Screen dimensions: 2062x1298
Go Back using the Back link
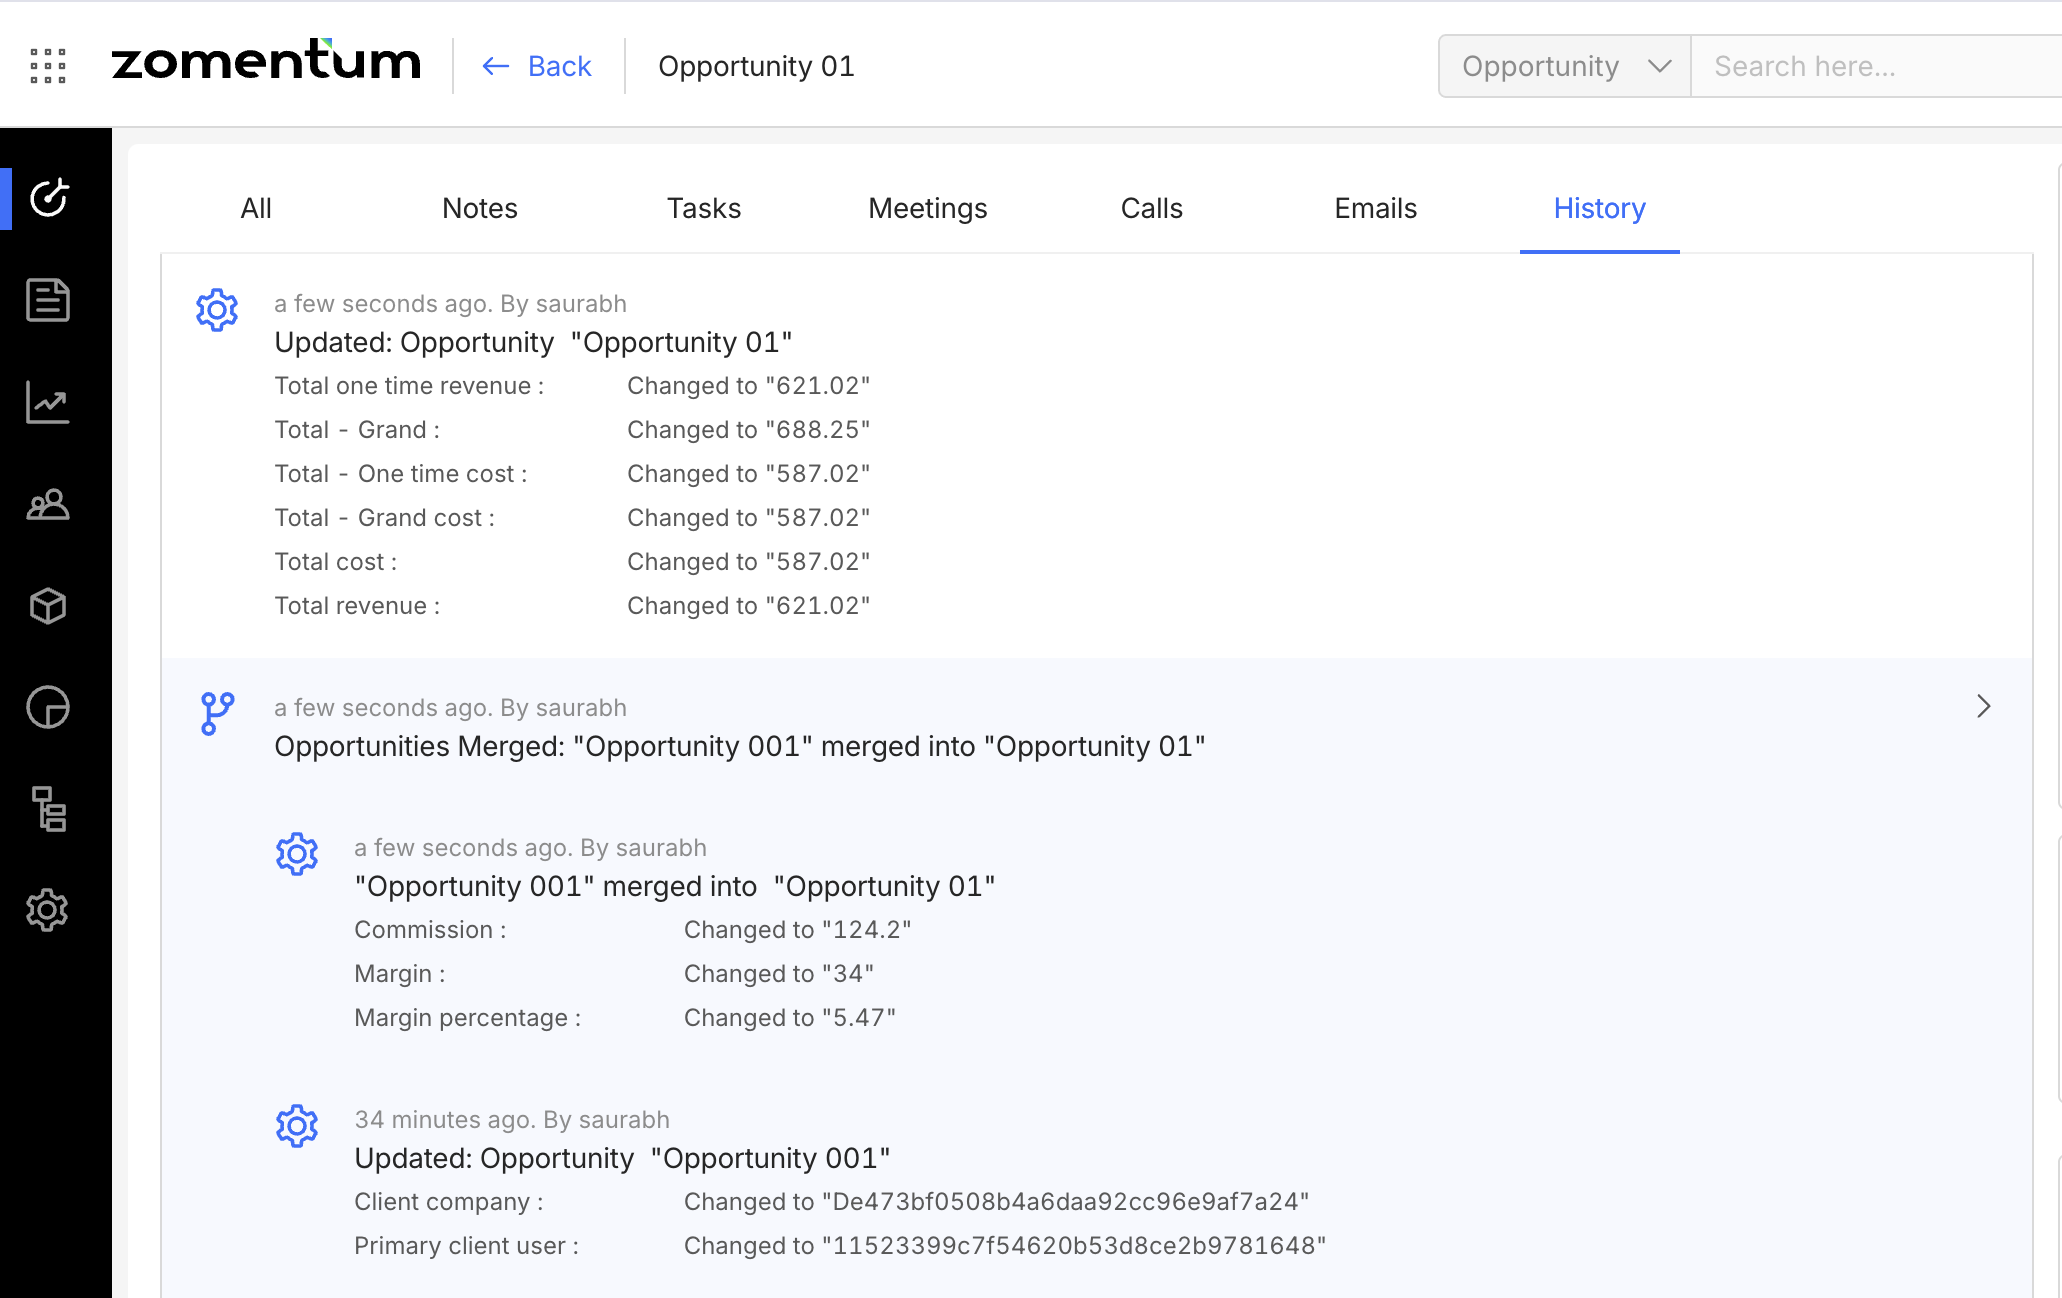[x=538, y=66]
